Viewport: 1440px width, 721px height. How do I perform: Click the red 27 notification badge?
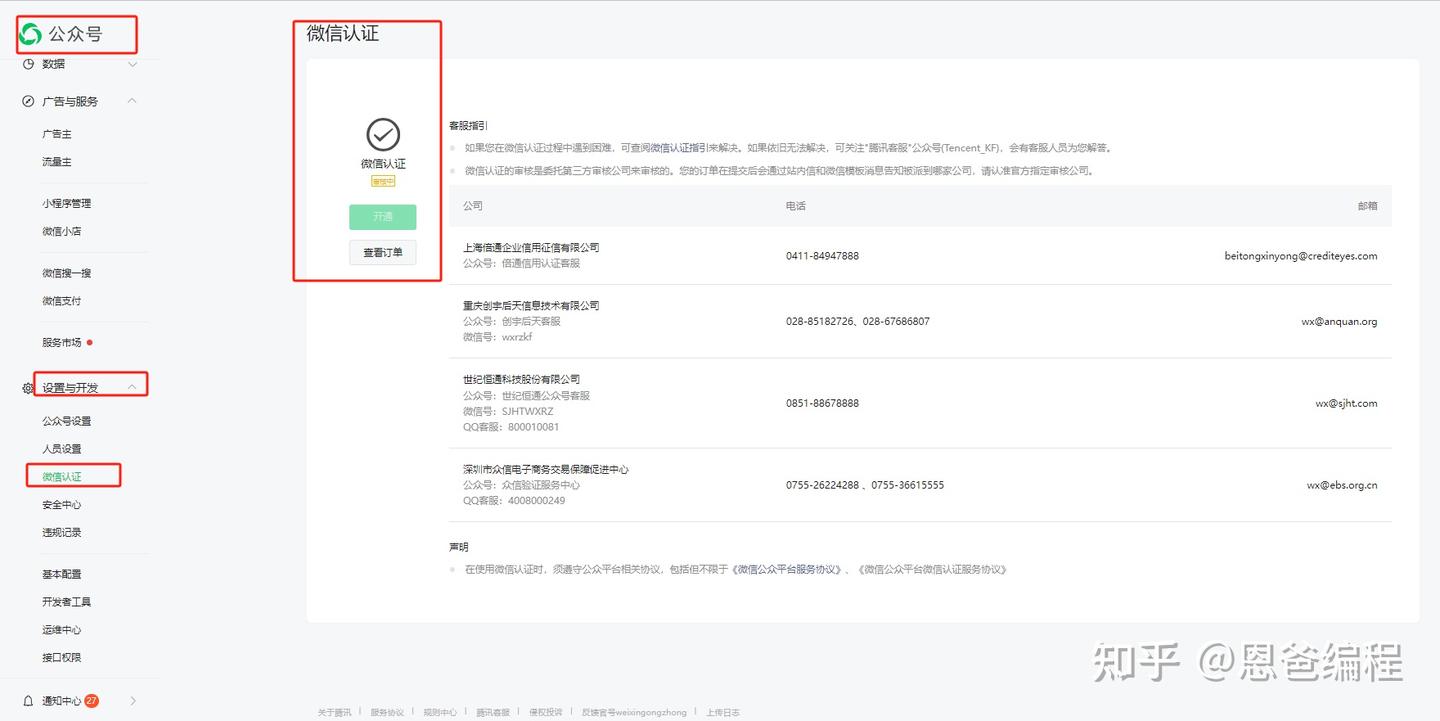[x=91, y=701]
